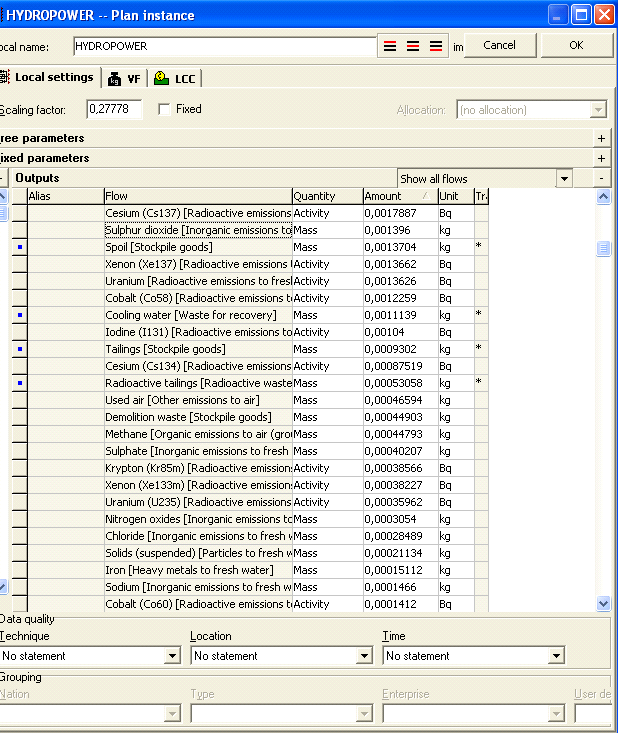
Task: Sort by the Amount column header
Action: tap(401, 196)
